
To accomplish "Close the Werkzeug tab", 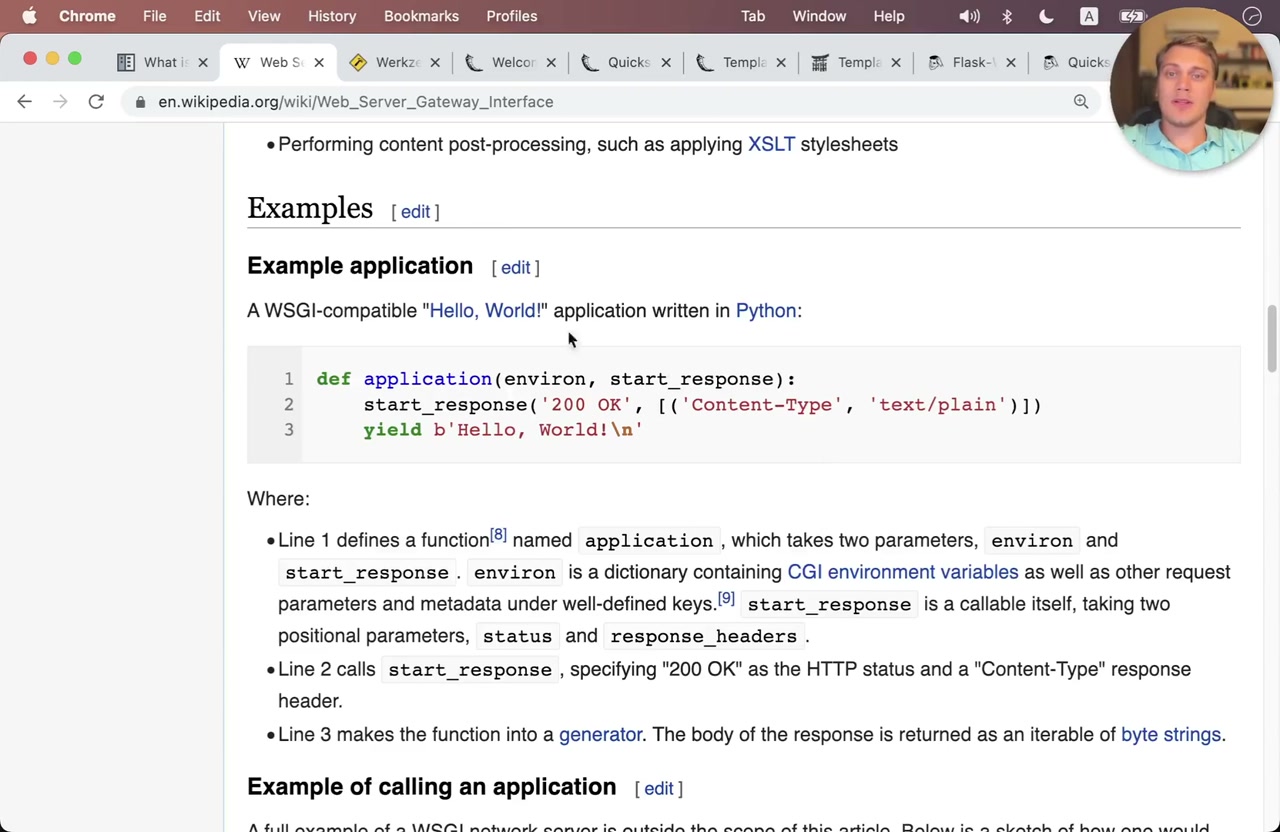I will 435,62.
